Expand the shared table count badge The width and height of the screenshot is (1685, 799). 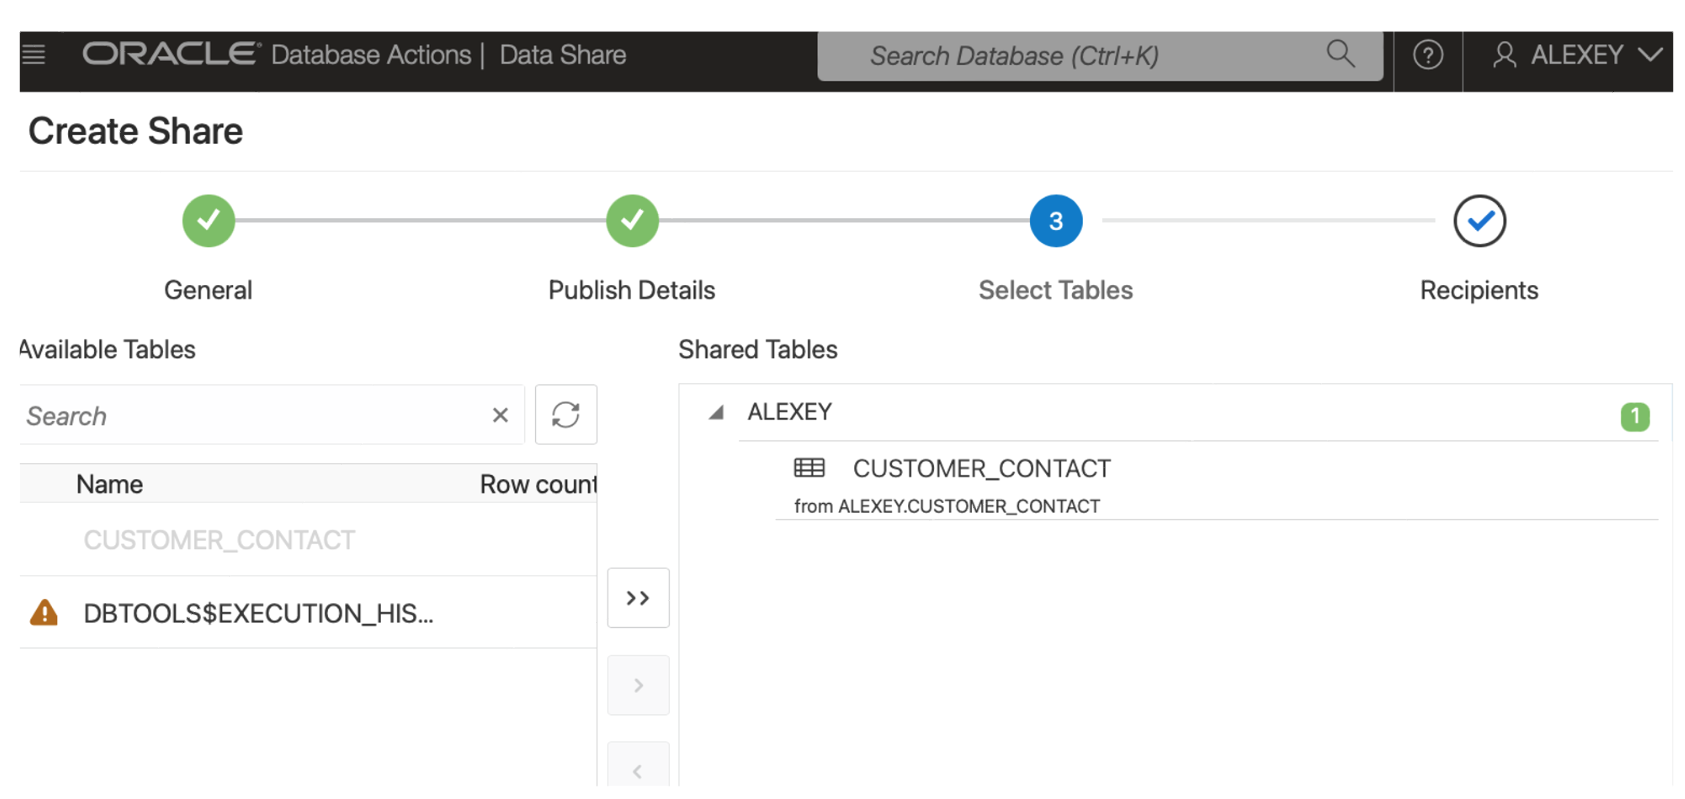pyautogui.click(x=1636, y=416)
